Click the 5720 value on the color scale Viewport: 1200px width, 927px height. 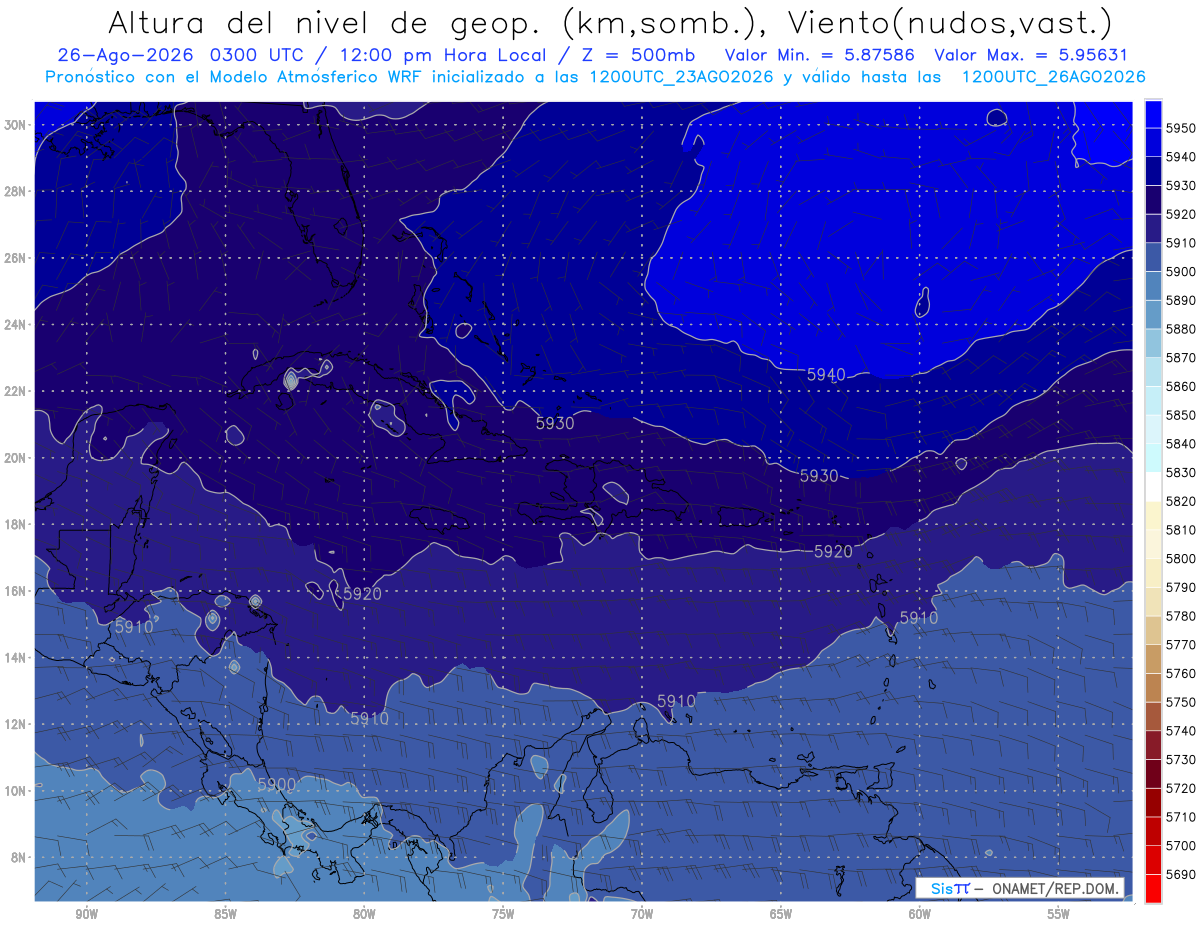tap(1181, 788)
